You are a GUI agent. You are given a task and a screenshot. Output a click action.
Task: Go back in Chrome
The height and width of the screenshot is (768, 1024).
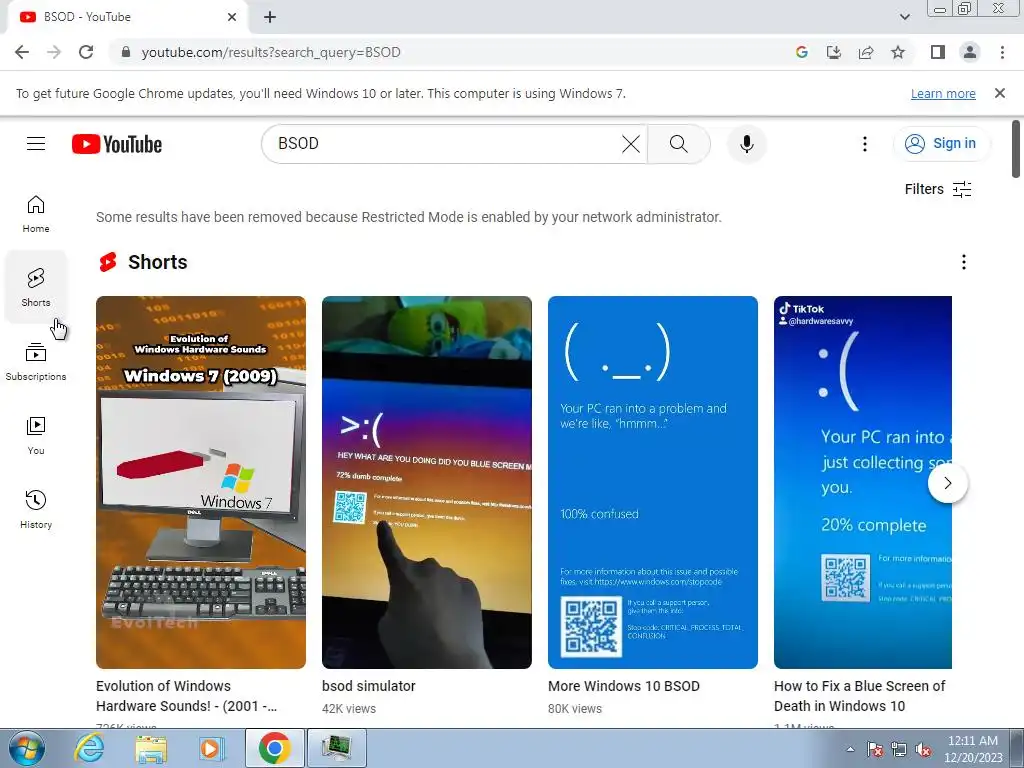22,52
